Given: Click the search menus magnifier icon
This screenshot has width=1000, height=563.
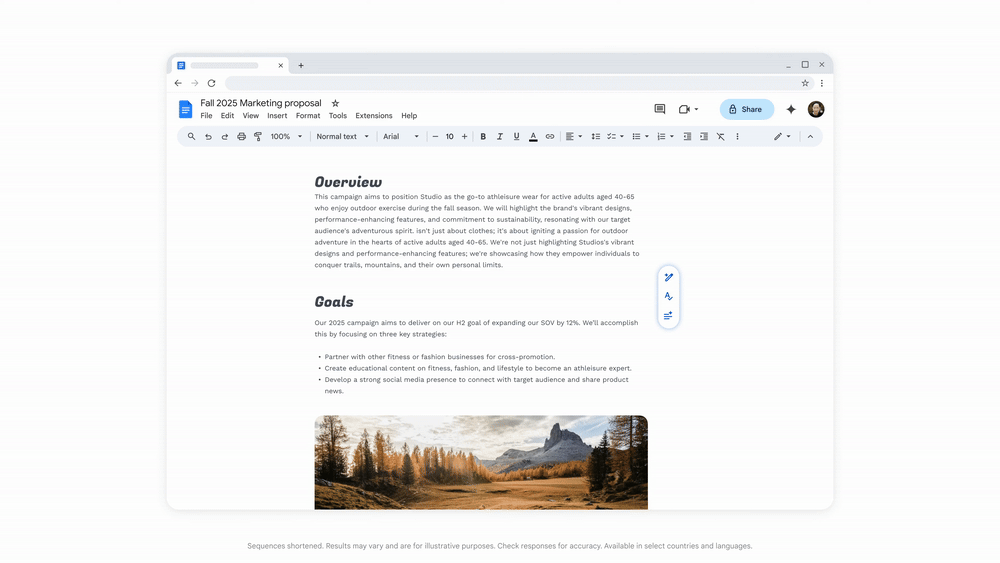Looking at the screenshot, I should point(191,136).
